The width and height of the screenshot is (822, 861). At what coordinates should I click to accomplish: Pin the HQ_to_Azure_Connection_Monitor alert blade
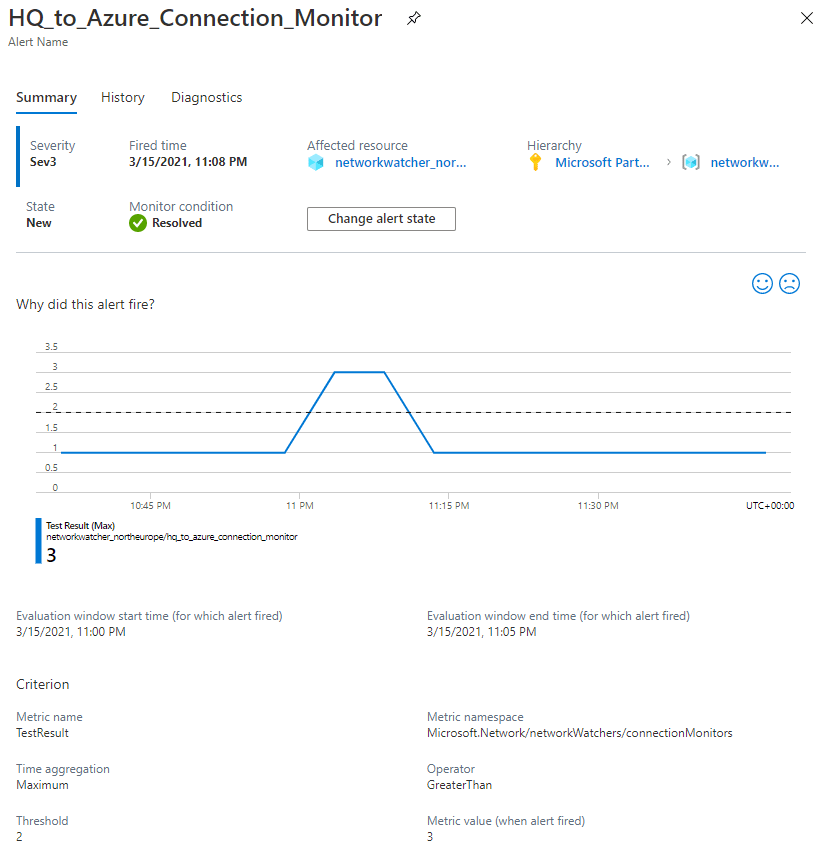click(413, 19)
